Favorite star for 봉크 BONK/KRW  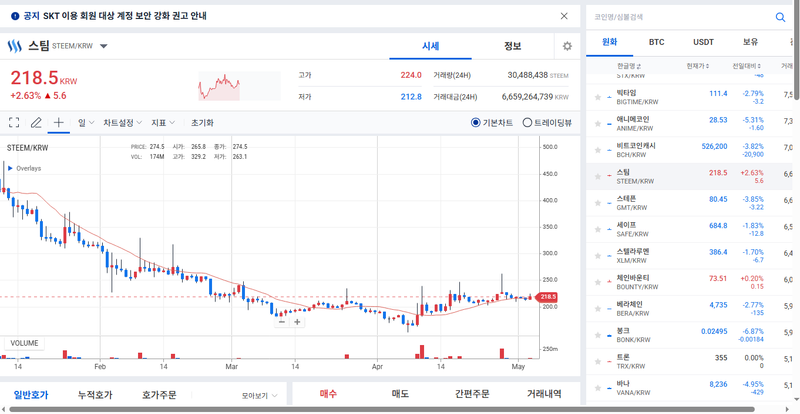(597, 336)
